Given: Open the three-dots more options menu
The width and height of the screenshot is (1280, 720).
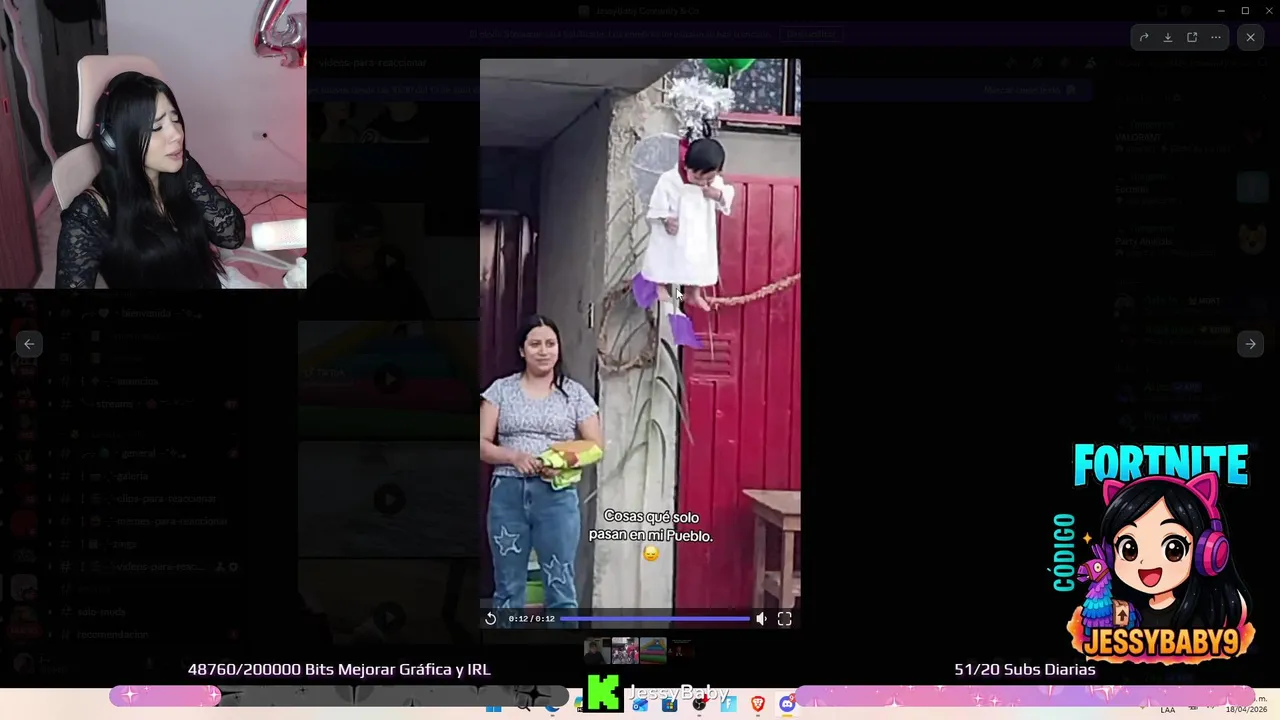Looking at the screenshot, I should 1216,37.
